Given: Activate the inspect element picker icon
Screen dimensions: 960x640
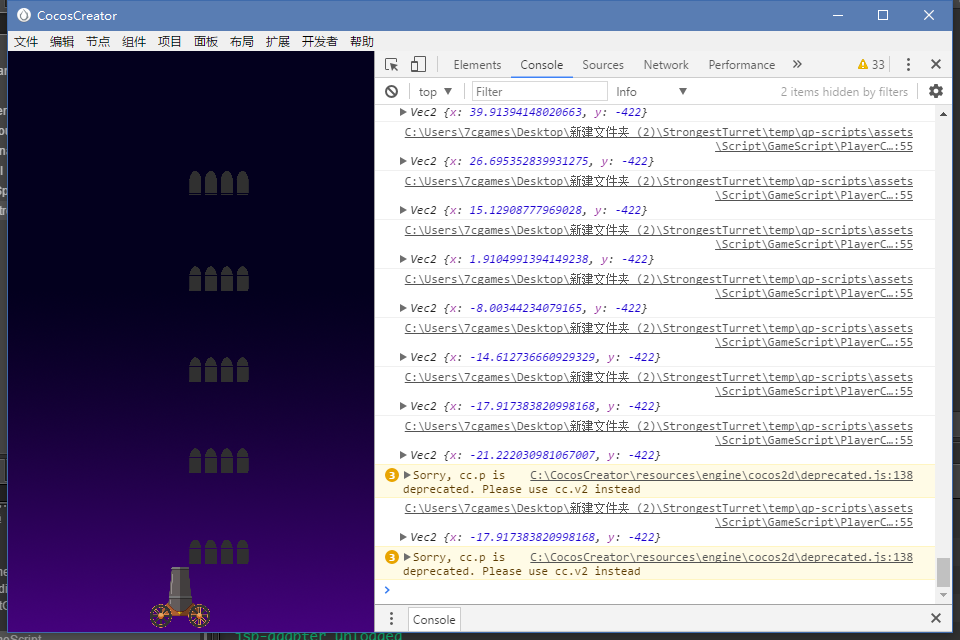Looking at the screenshot, I should [391, 64].
